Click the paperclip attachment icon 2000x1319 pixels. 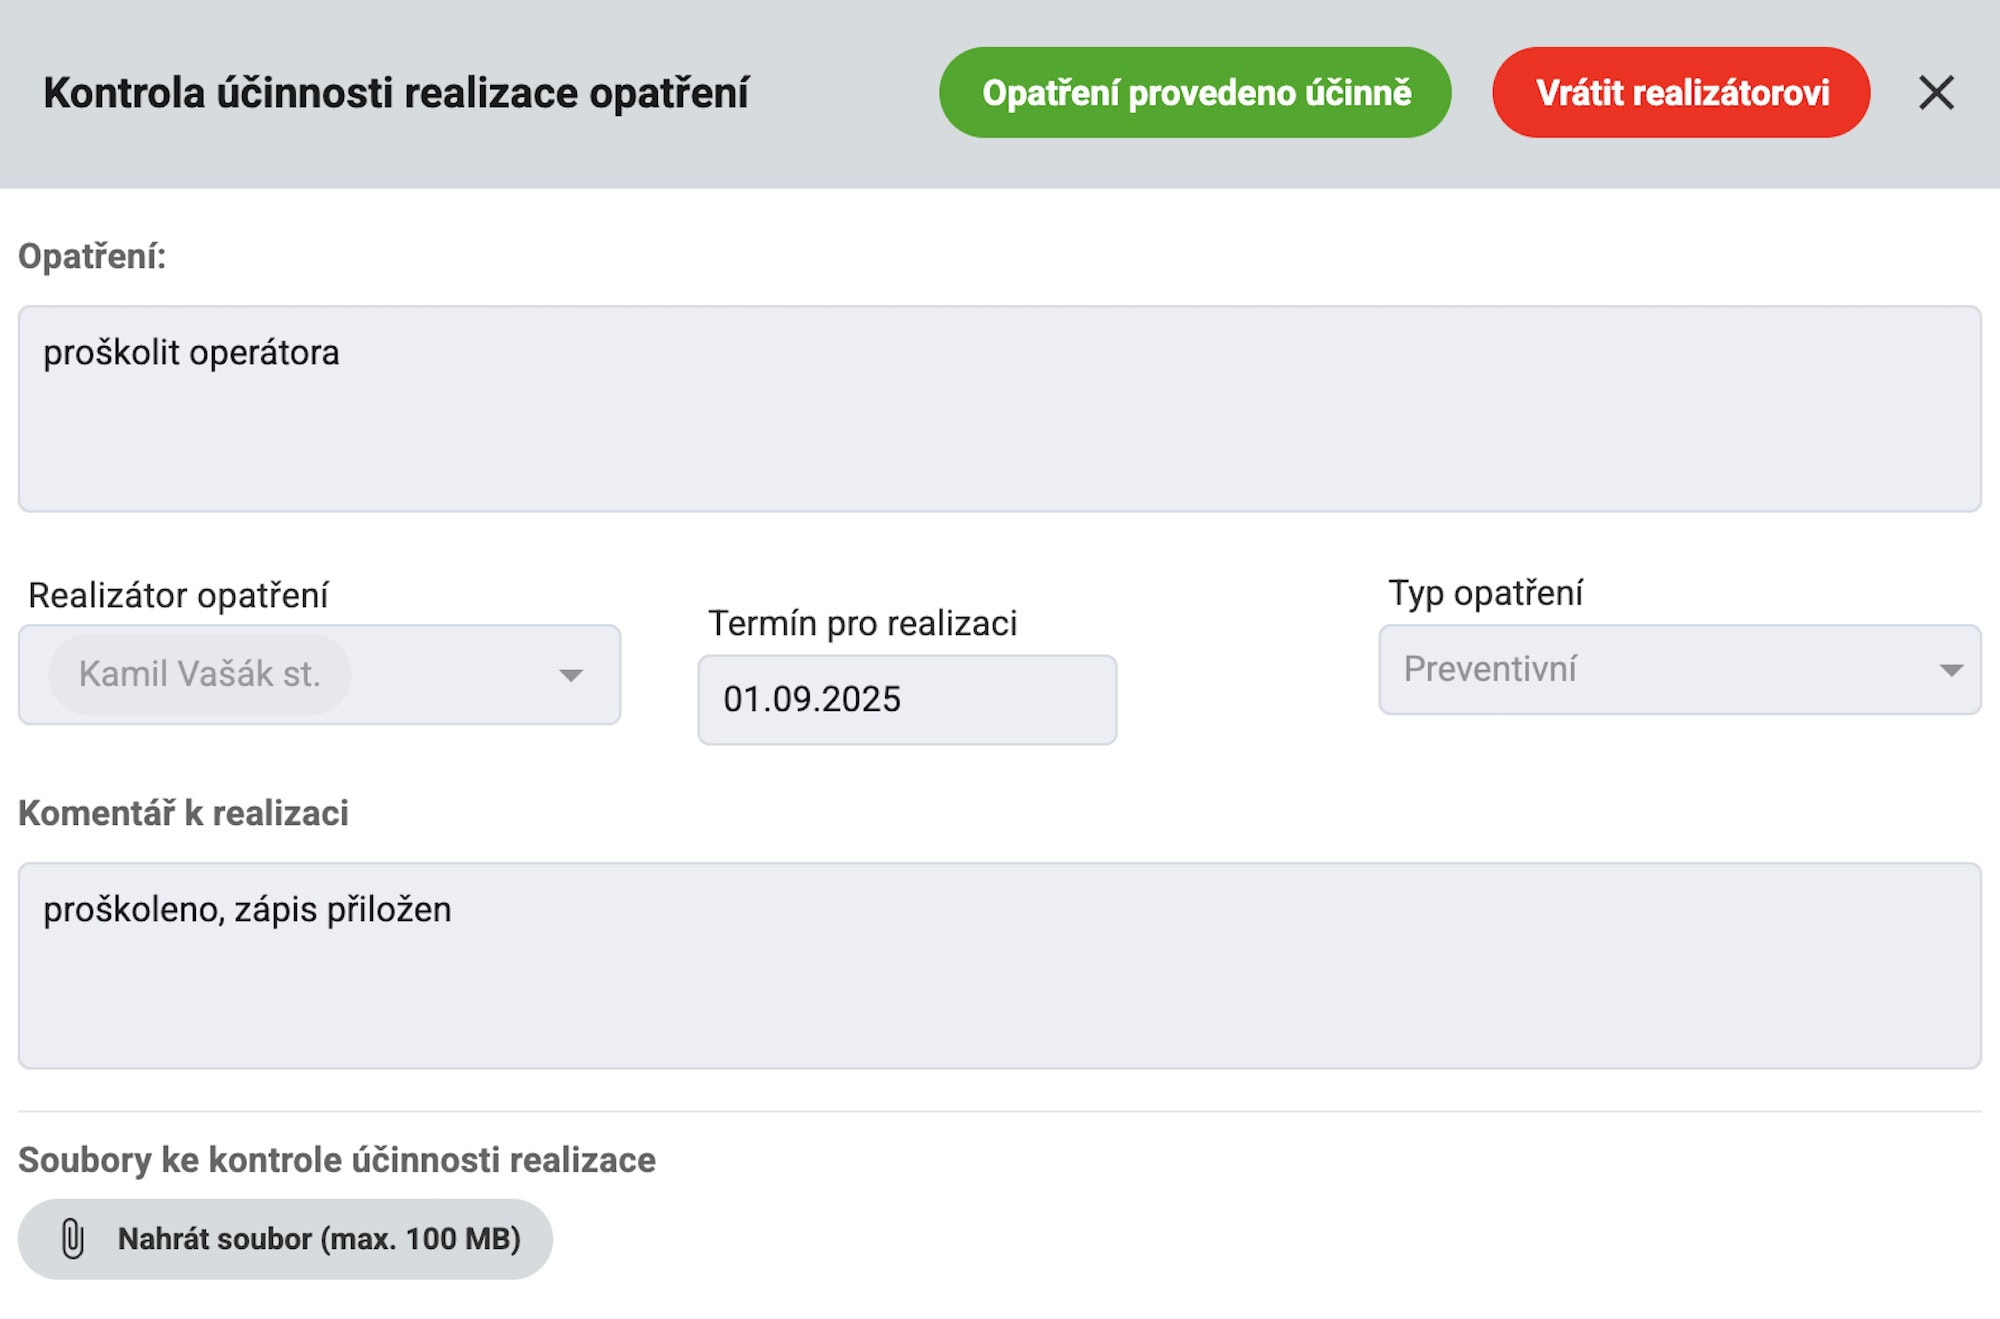point(73,1238)
